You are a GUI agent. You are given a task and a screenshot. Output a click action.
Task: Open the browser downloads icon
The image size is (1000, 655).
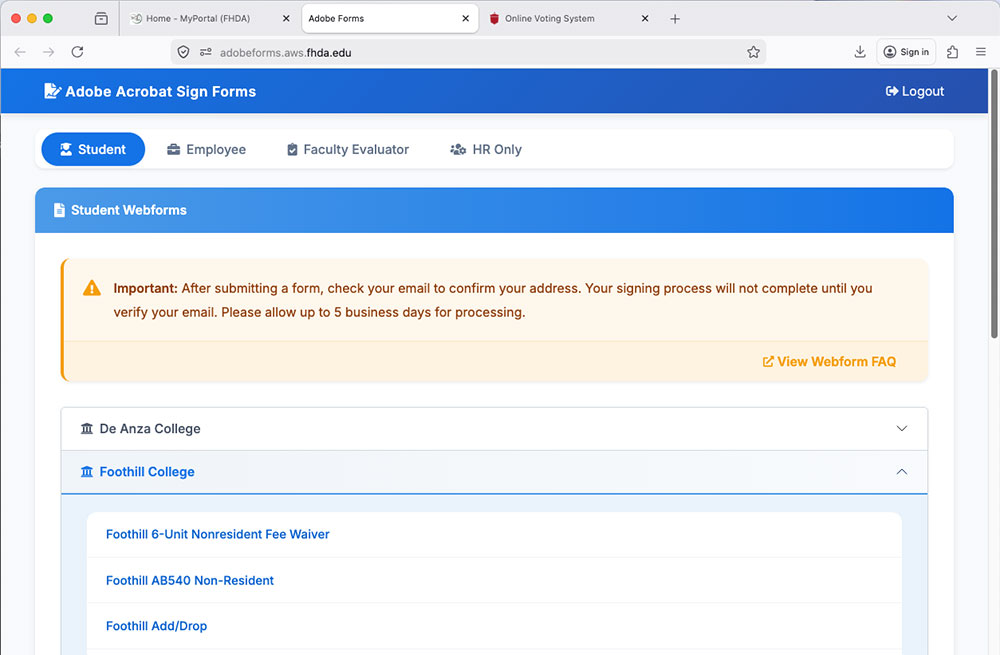pyautogui.click(x=860, y=52)
